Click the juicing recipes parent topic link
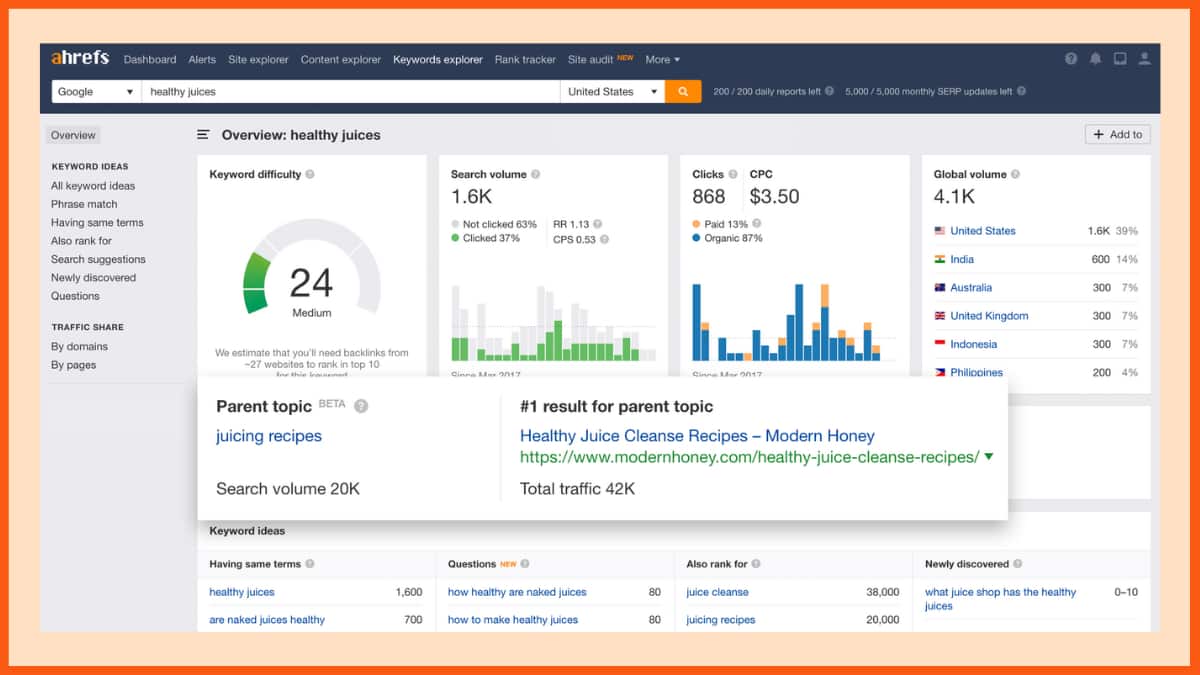This screenshot has height=675, width=1200. click(269, 436)
